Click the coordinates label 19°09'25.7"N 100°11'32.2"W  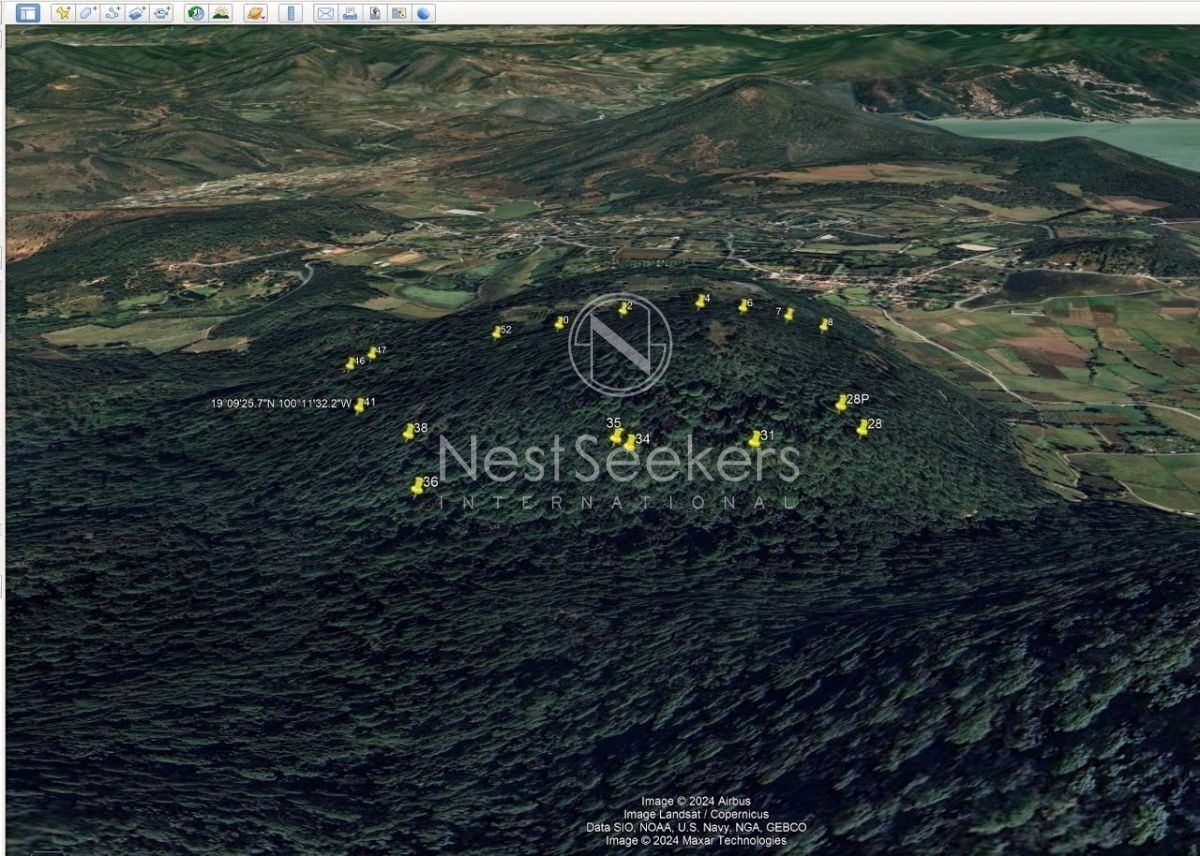point(281,404)
